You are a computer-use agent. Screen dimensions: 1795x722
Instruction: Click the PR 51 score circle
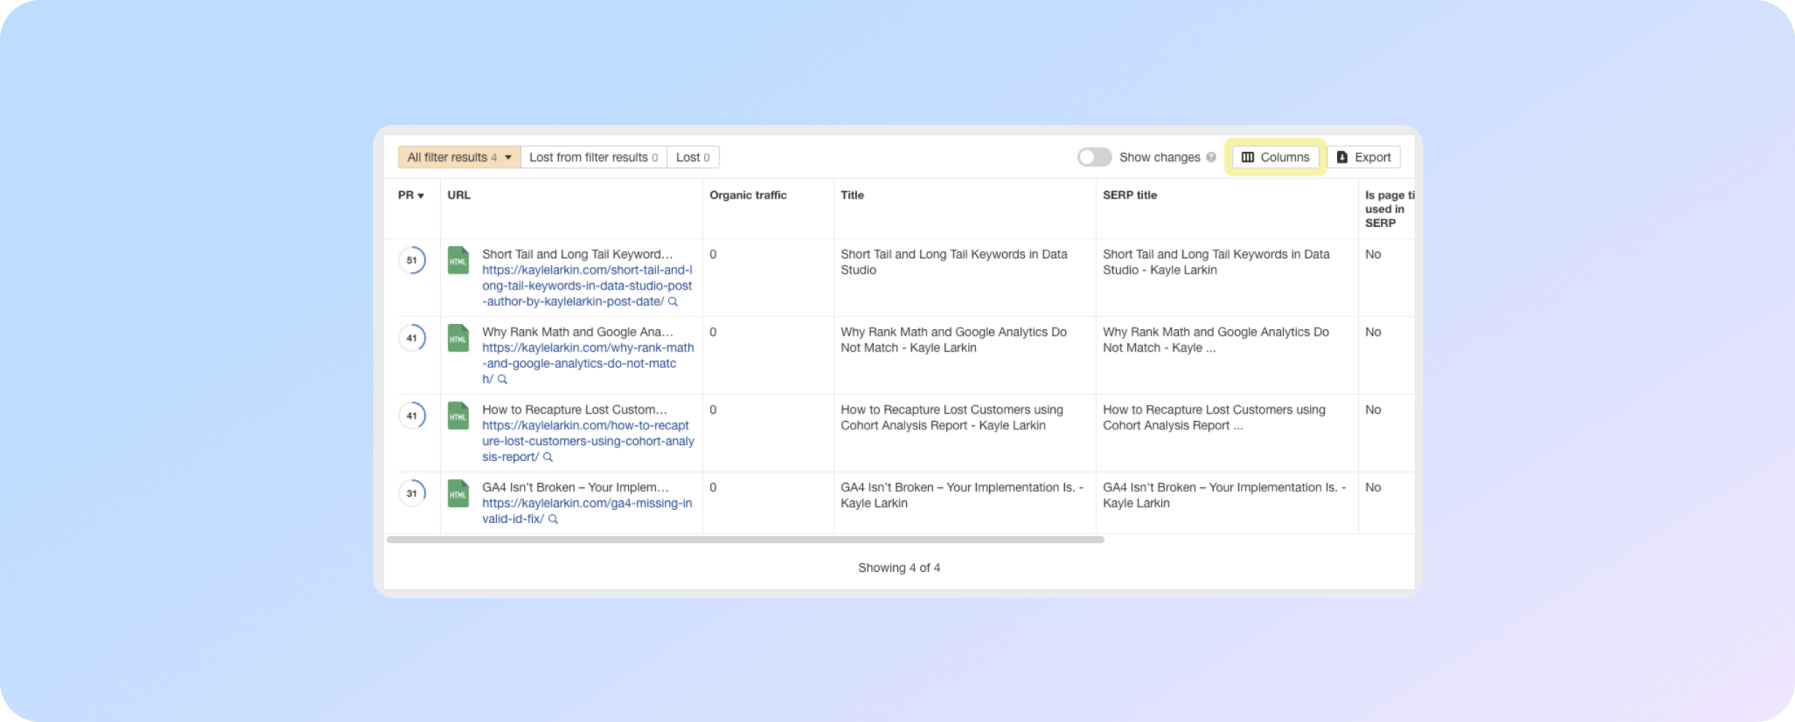(x=412, y=260)
